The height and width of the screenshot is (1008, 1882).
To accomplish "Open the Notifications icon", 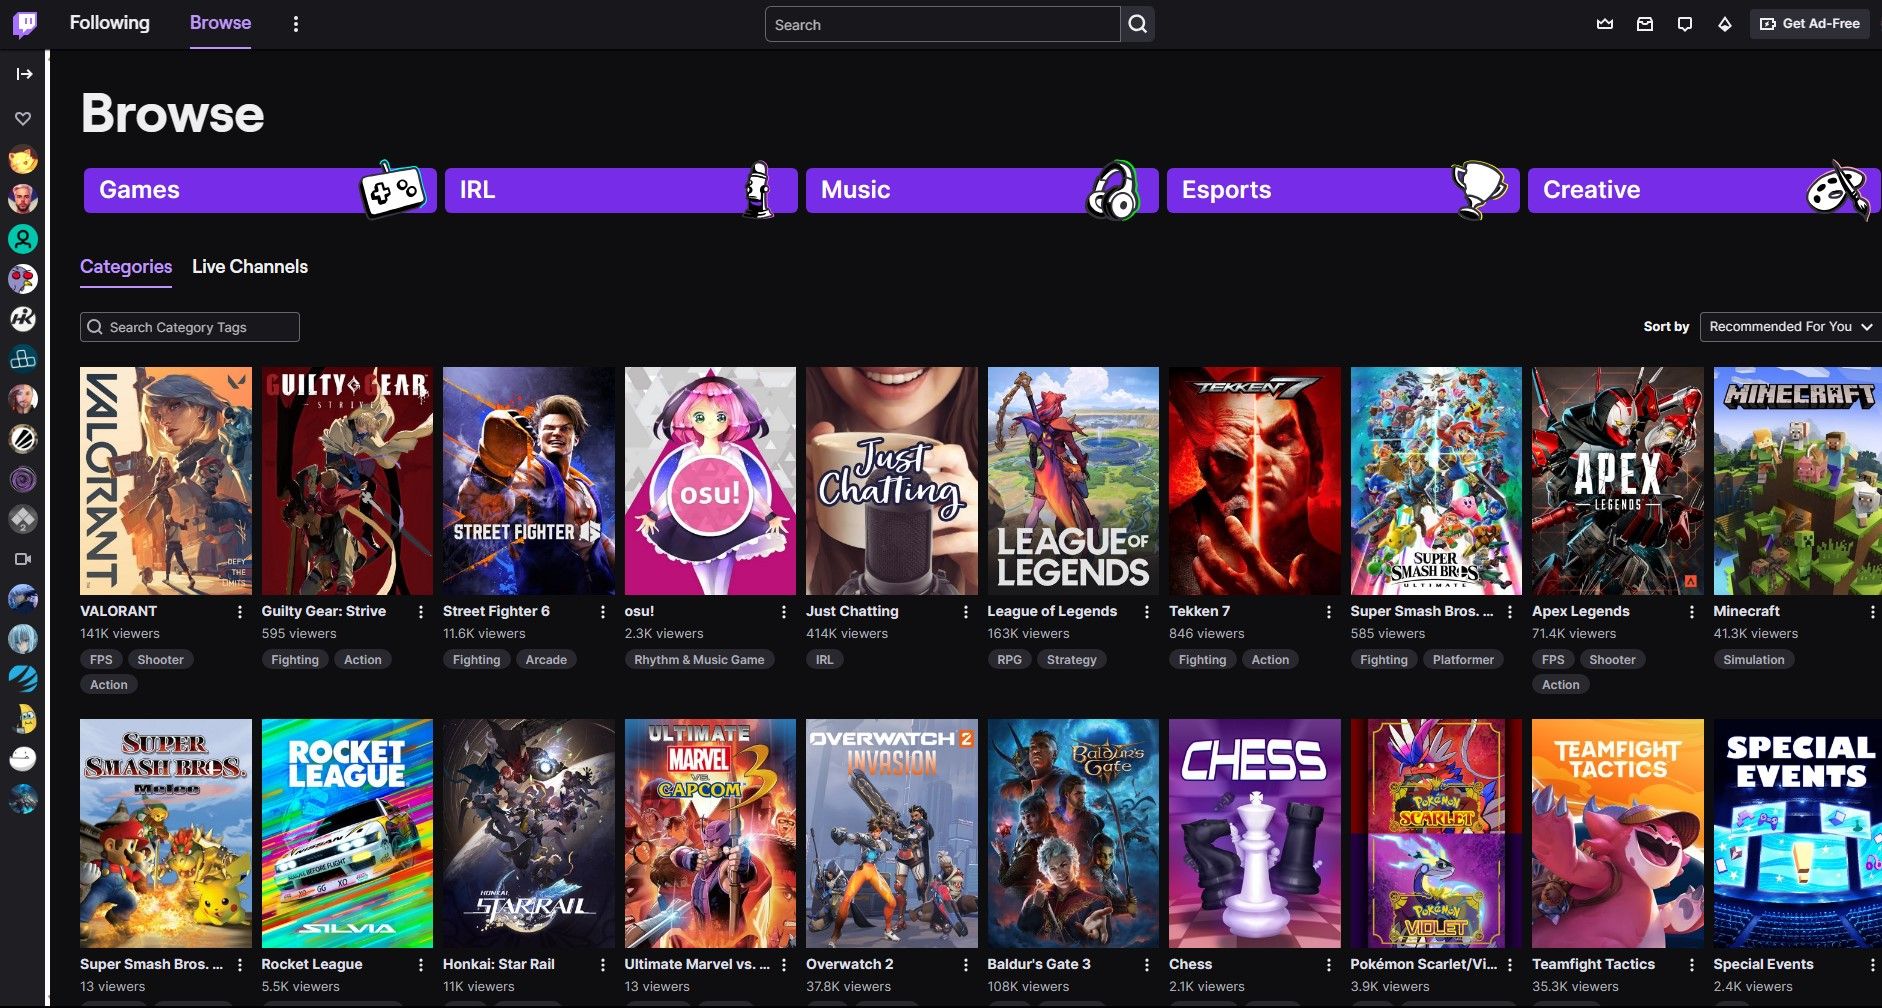I will click(x=1684, y=23).
